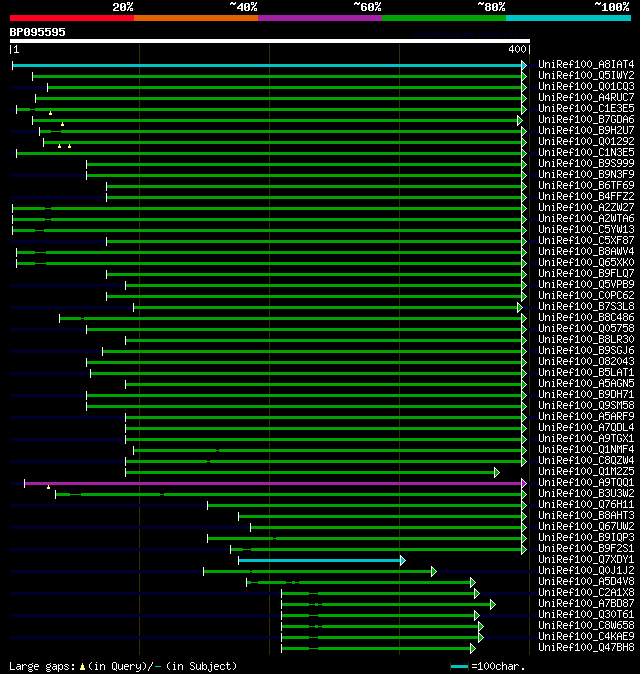This screenshot has width=640, height=674.
Task: Click the UniRef100_C1E3E5 hit label
Action: [x=586, y=108]
